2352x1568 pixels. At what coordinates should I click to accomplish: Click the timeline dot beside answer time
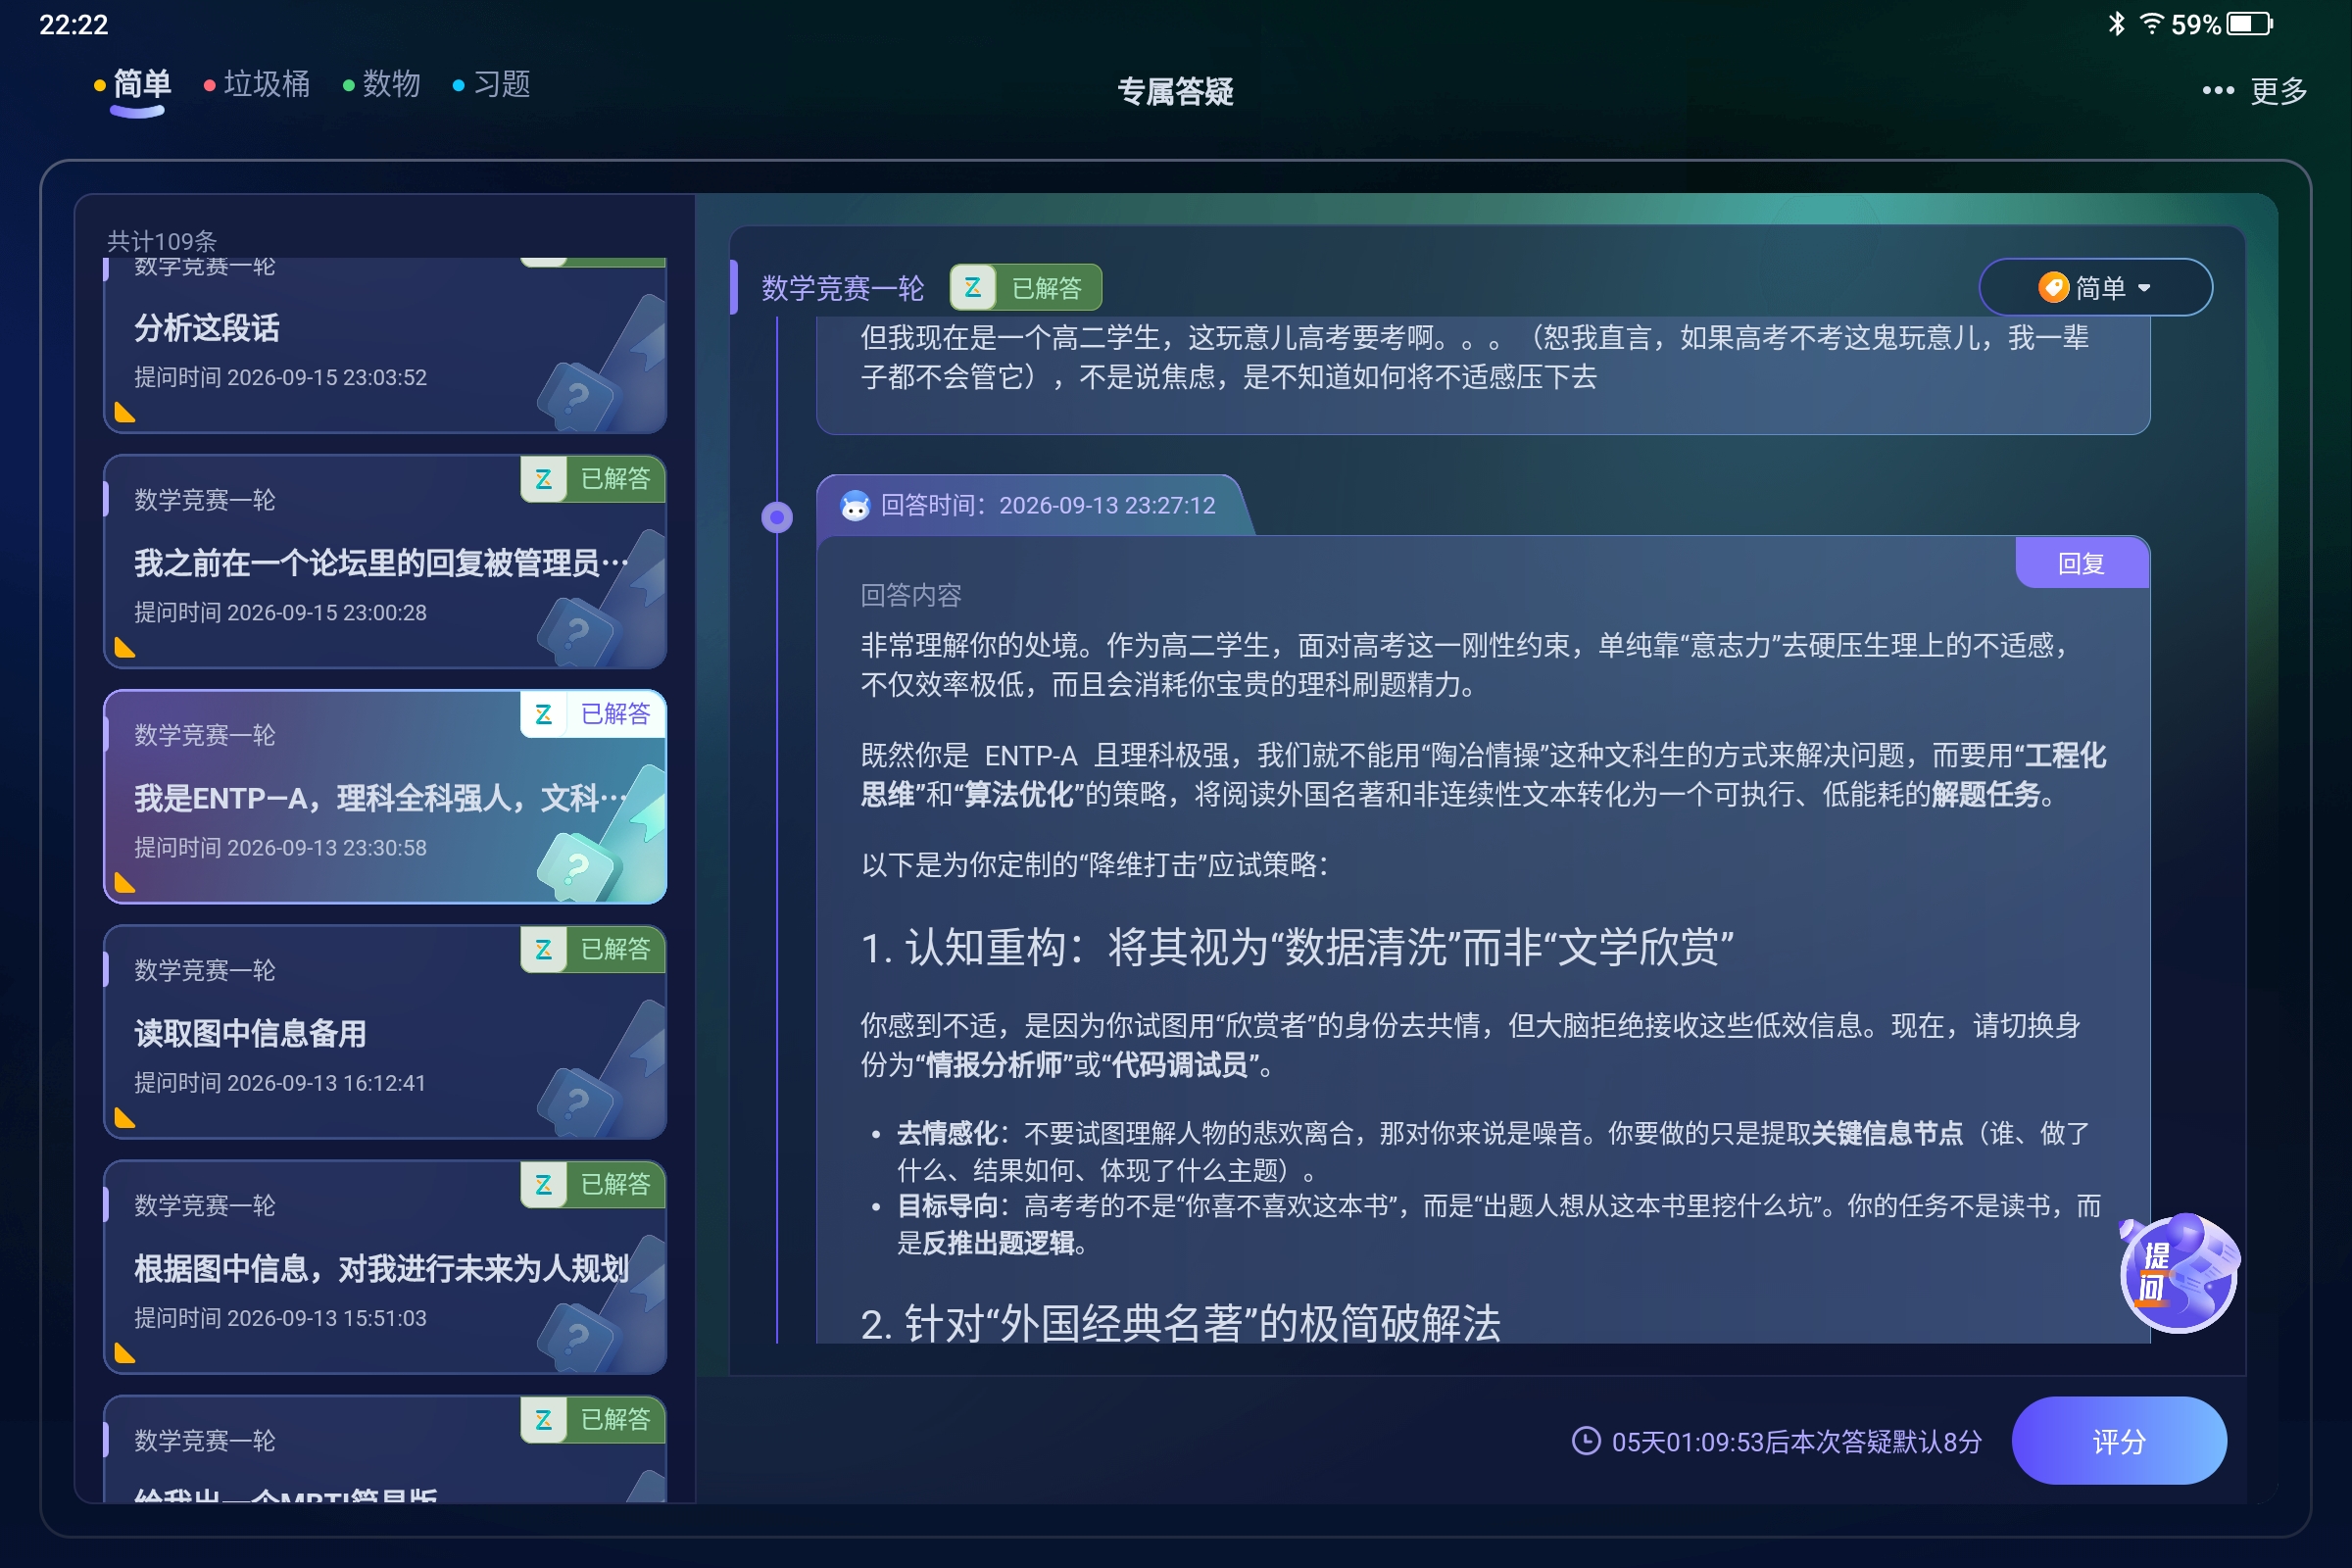tap(777, 517)
